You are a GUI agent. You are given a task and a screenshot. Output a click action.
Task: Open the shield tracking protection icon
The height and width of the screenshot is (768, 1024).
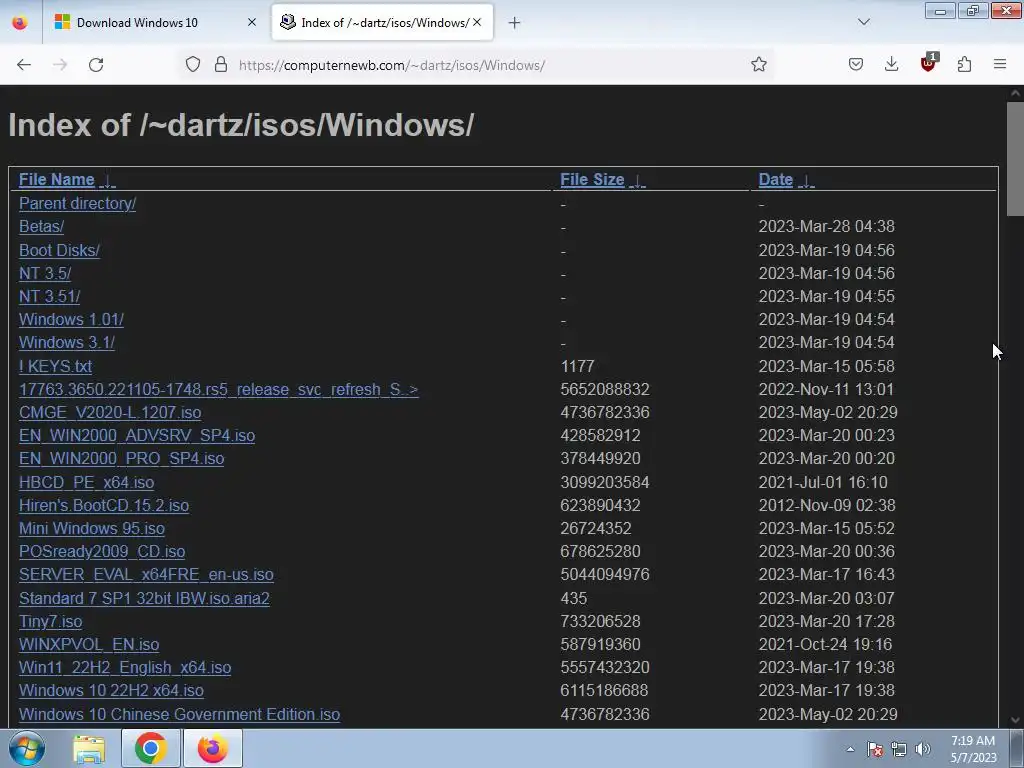[x=193, y=64]
